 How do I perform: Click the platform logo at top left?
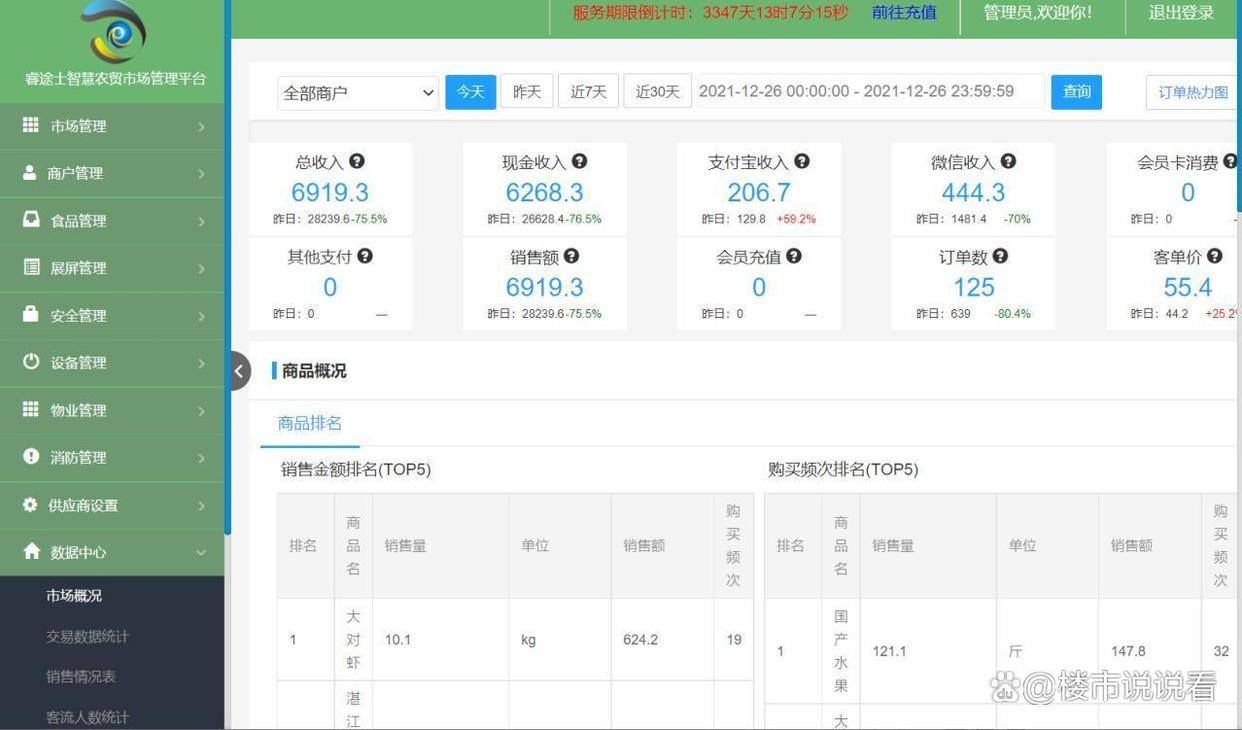tap(113, 32)
